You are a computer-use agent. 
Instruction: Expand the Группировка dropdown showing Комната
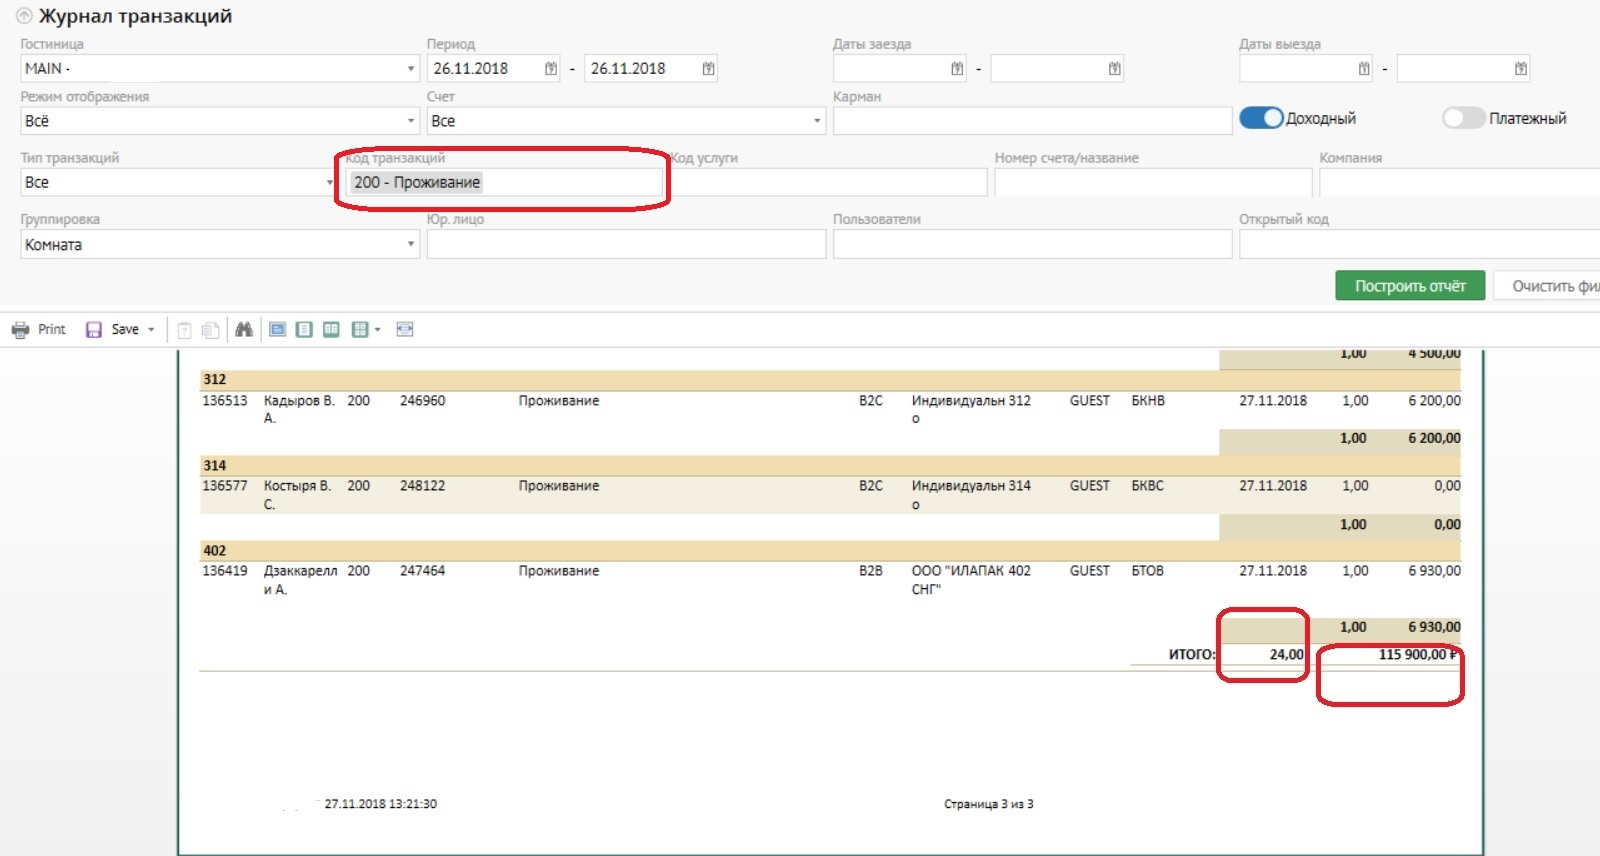(410, 245)
